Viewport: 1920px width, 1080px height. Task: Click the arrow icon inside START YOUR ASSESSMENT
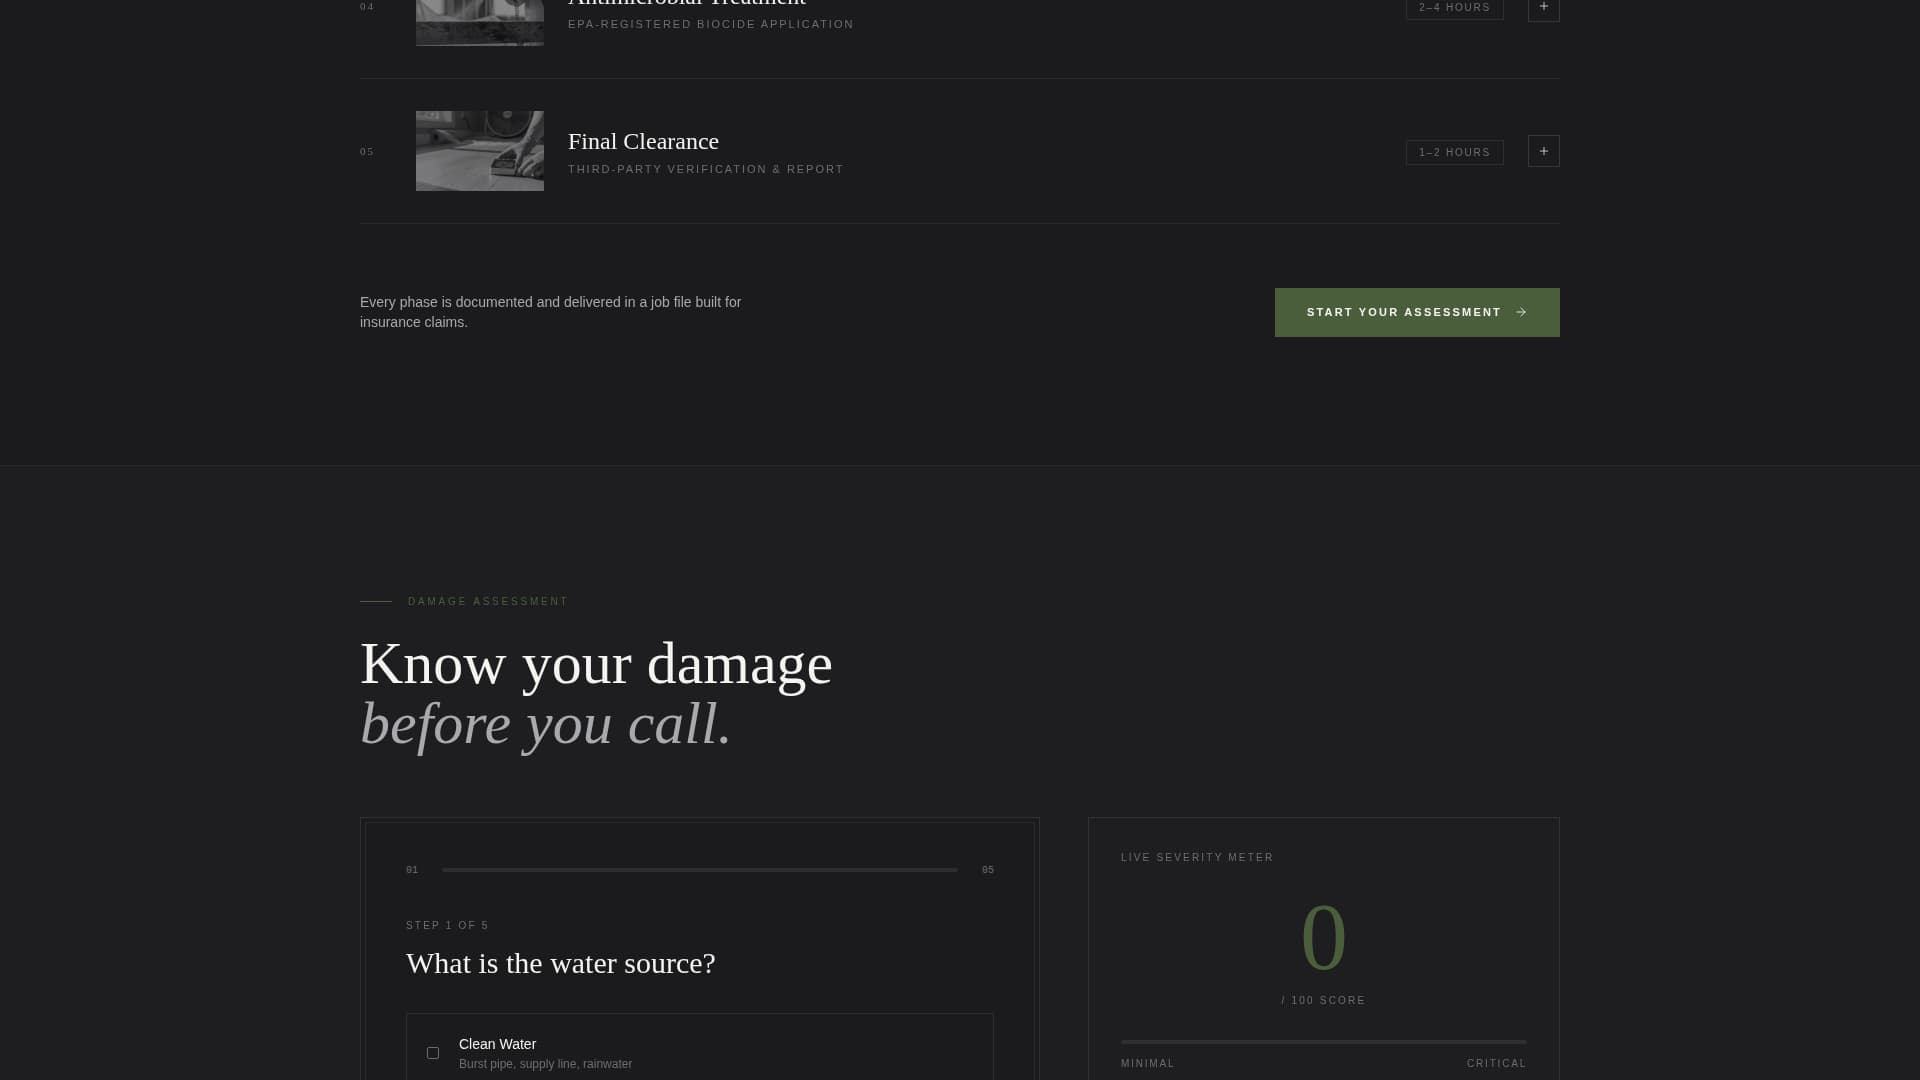[x=1522, y=312]
